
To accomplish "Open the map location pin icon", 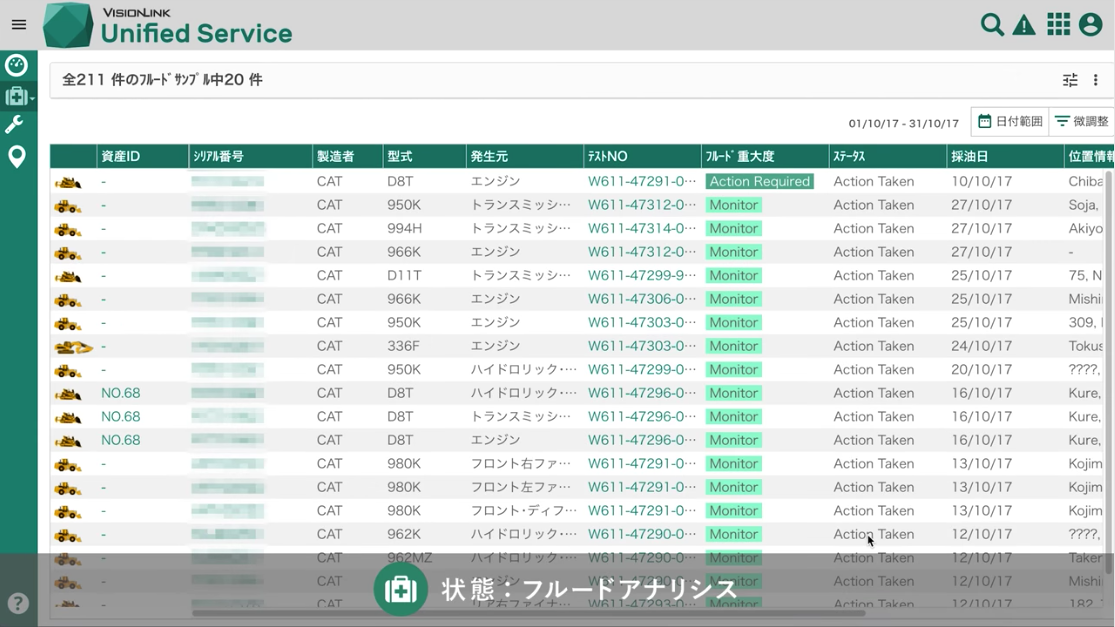I will (17, 157).
